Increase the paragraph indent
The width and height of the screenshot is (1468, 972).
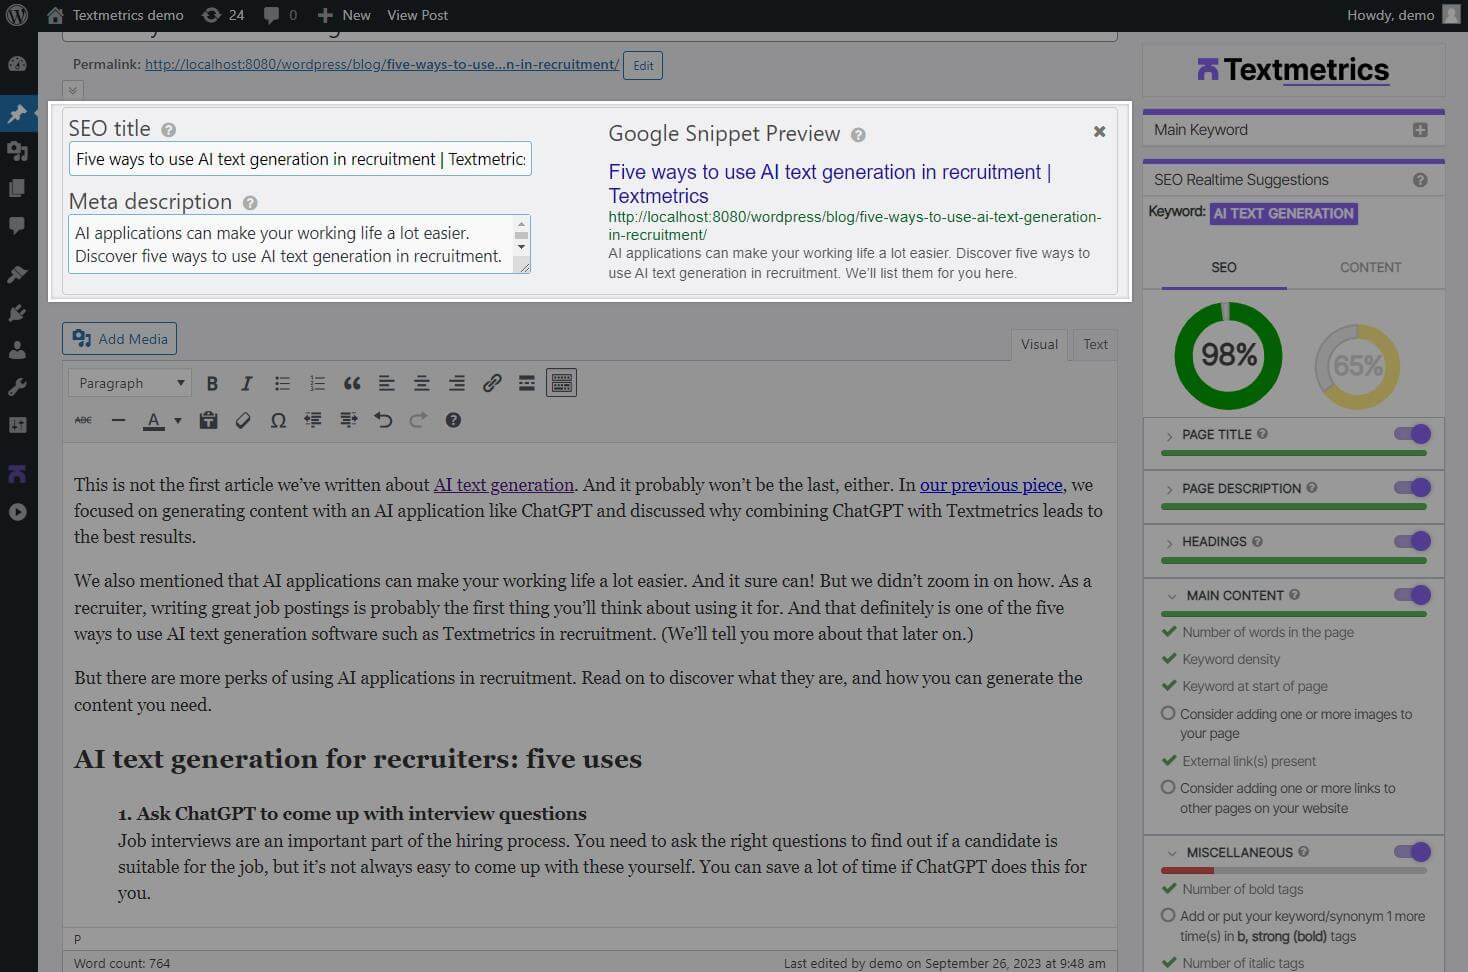pyautogui.click(x=348, y=420)
